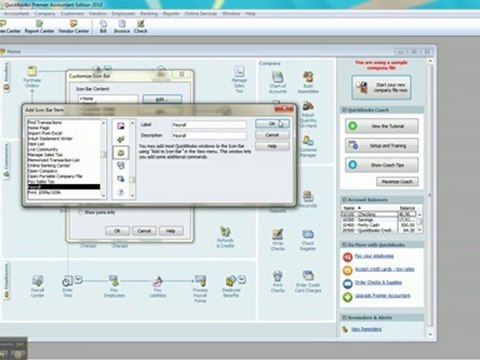Open the Employees menu
The image size is (480, 360).
tap(123, 14)
